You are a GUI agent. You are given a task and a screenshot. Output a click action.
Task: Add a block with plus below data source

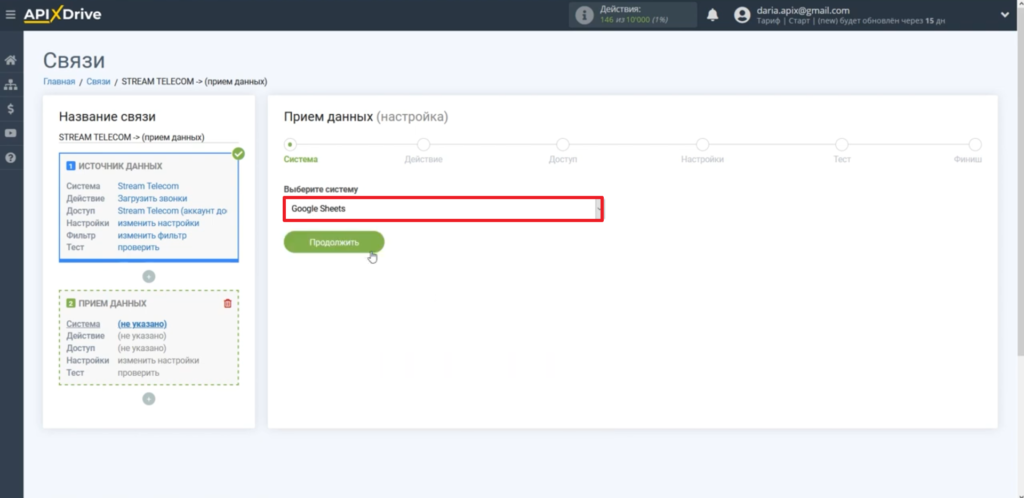point(148,275)
